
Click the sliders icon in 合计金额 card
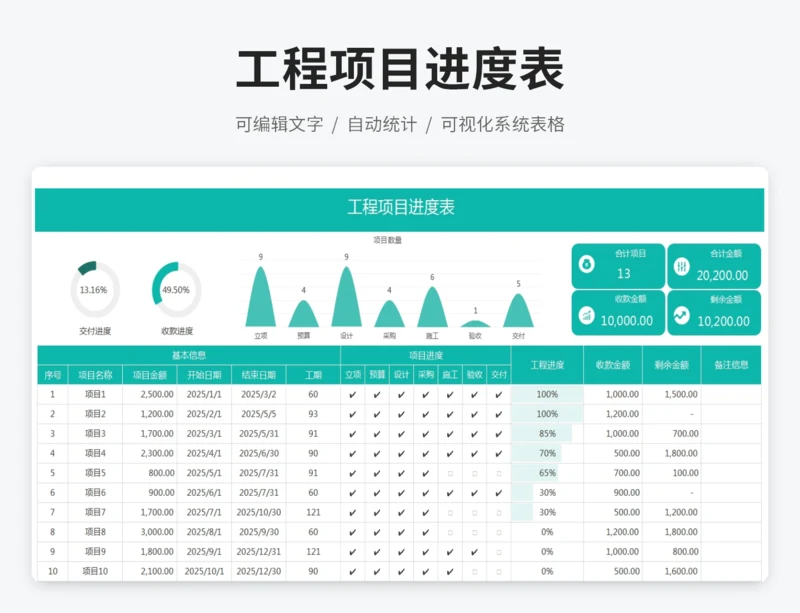point(682,266)
